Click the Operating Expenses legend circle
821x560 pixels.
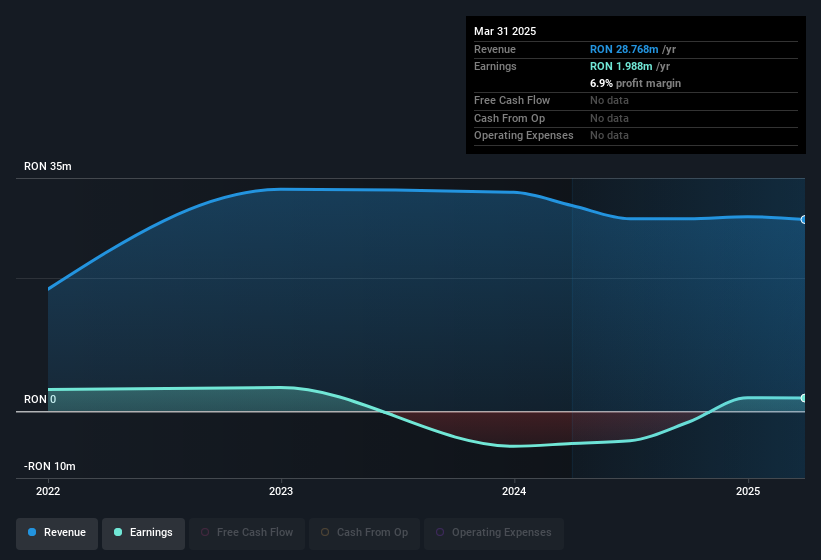pyautogui.click(x=440, y=532)
